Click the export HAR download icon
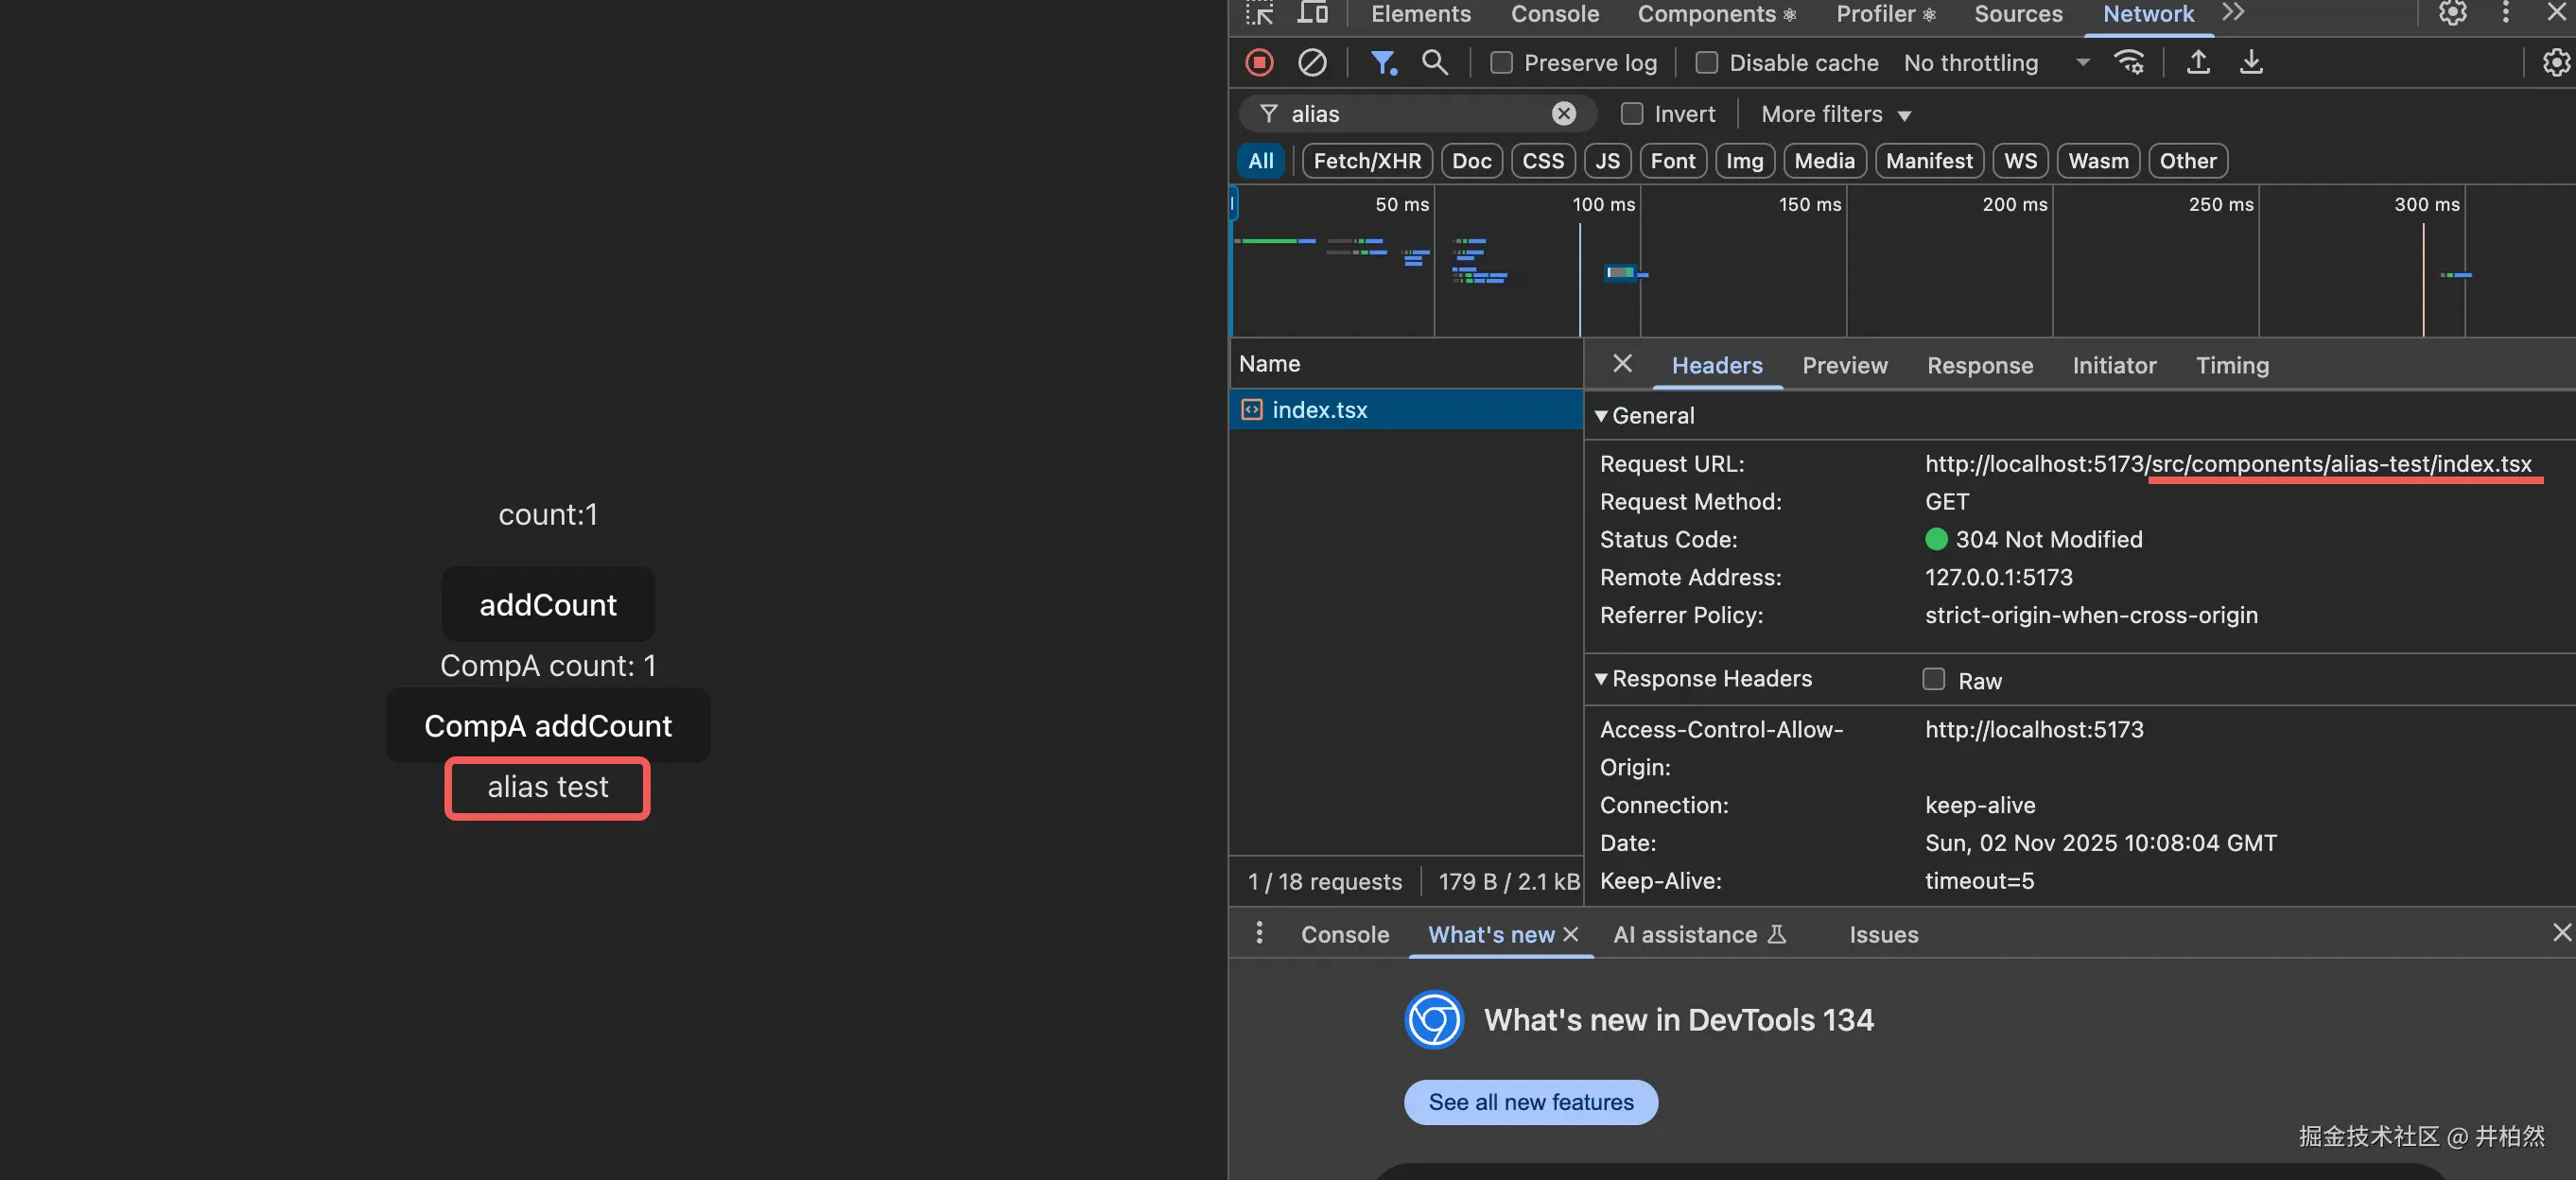This screenshot has height=1180, width=2576. (2250, 62)
